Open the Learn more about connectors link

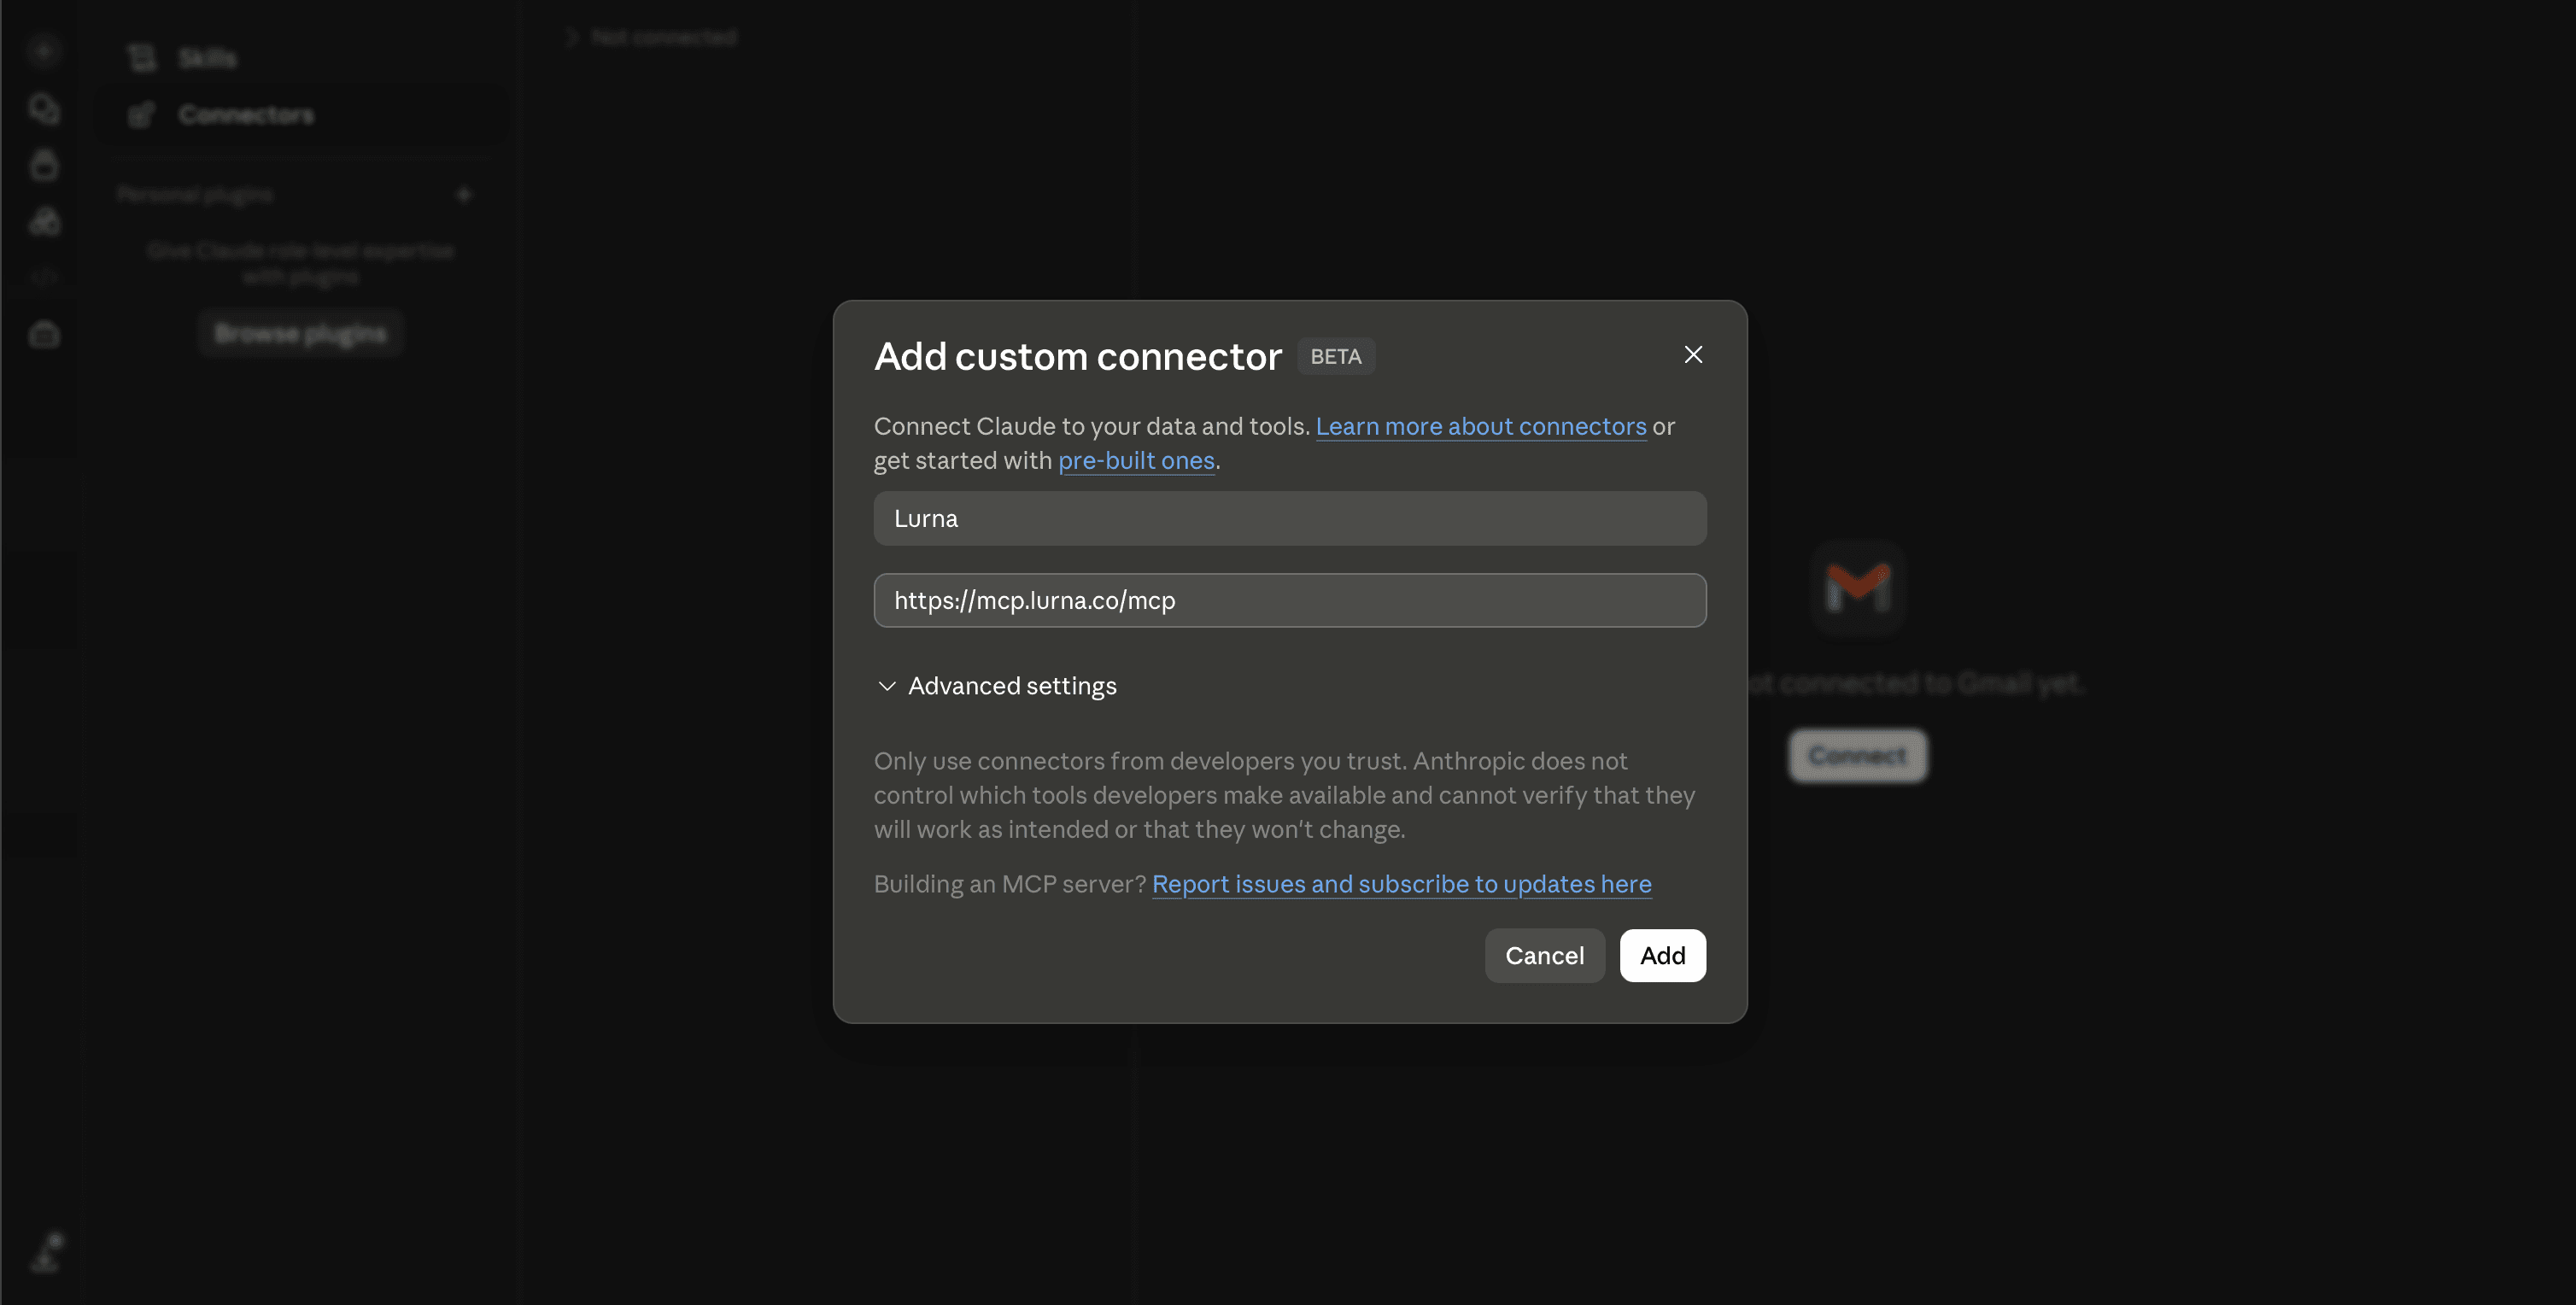[1481, 426]
